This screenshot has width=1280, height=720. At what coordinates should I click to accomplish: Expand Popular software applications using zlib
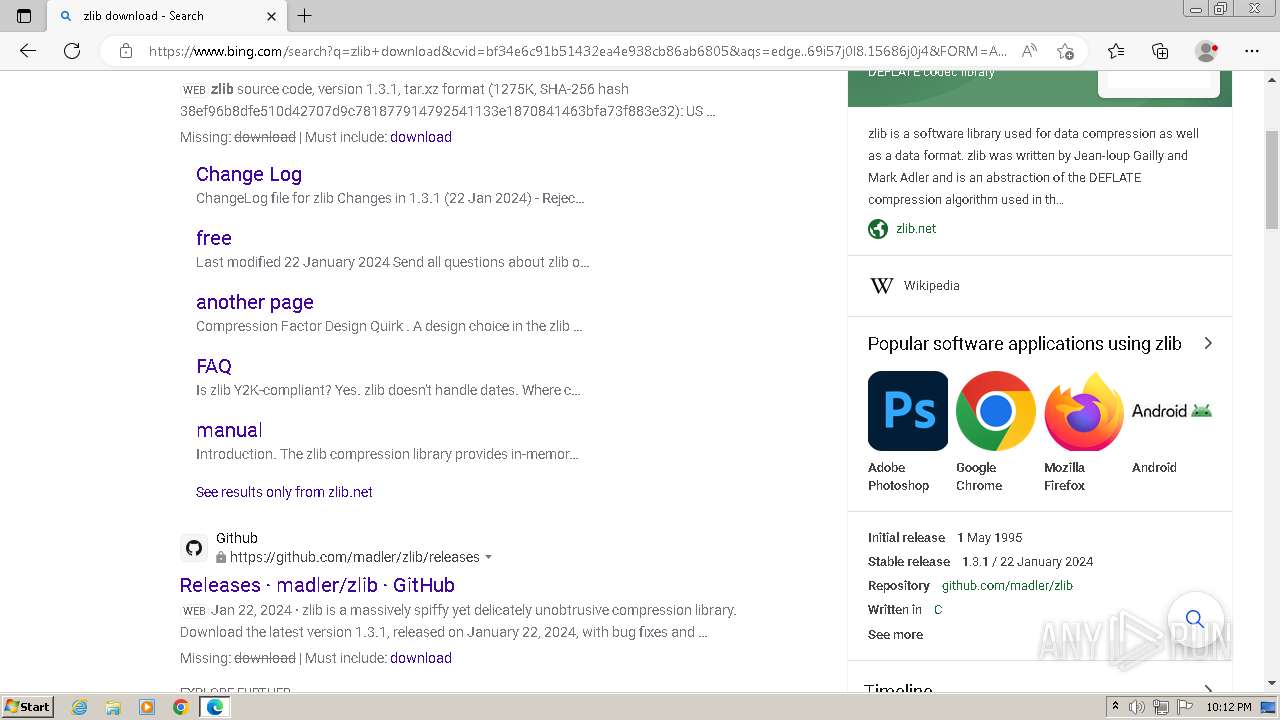pyautogui.click(x=1208, y=343)
